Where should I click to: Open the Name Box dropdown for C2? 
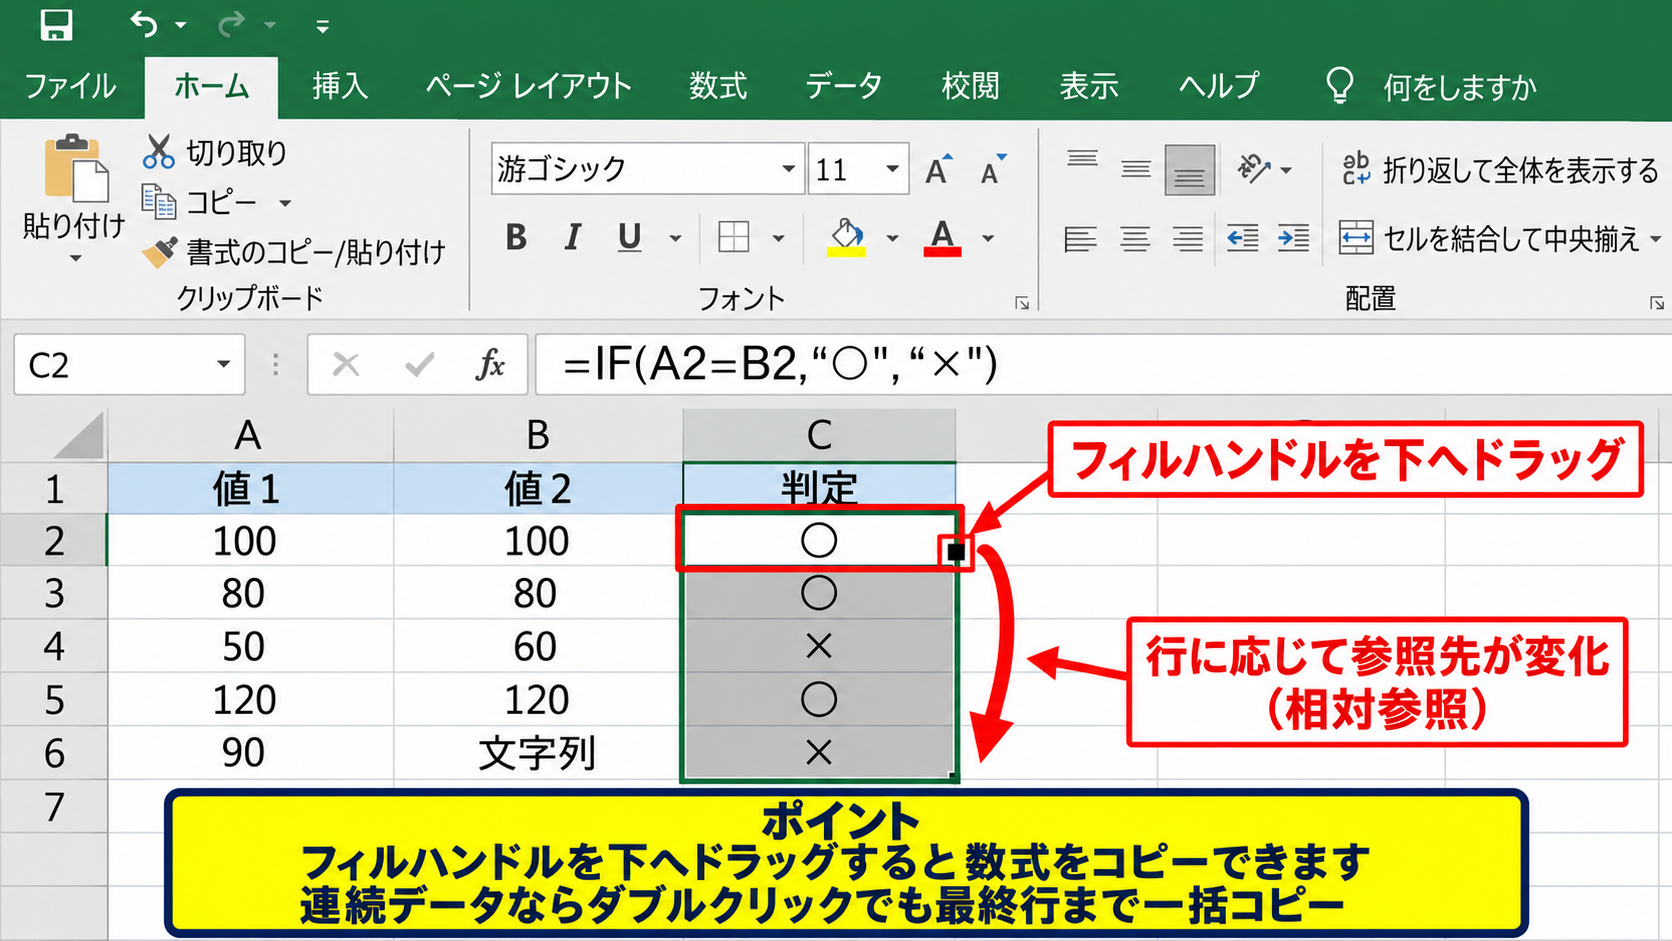[224, 364]
